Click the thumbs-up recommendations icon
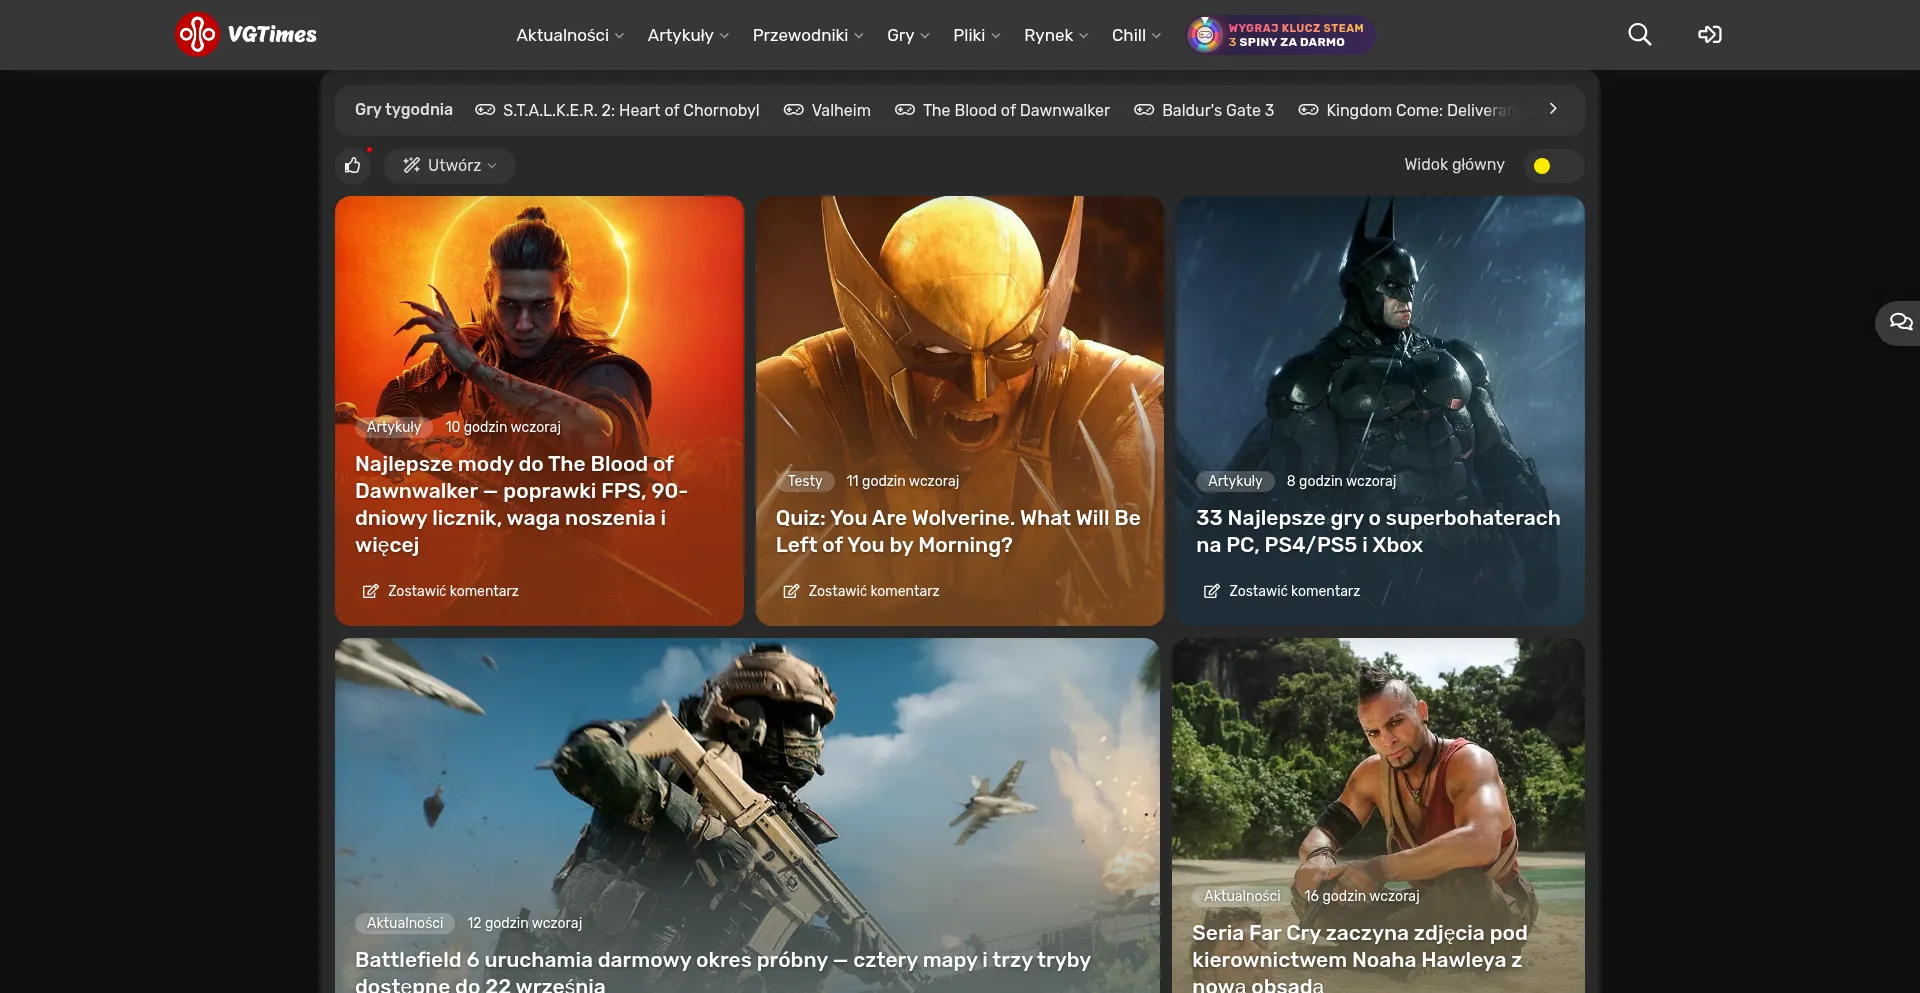 [x=353, y=165]
